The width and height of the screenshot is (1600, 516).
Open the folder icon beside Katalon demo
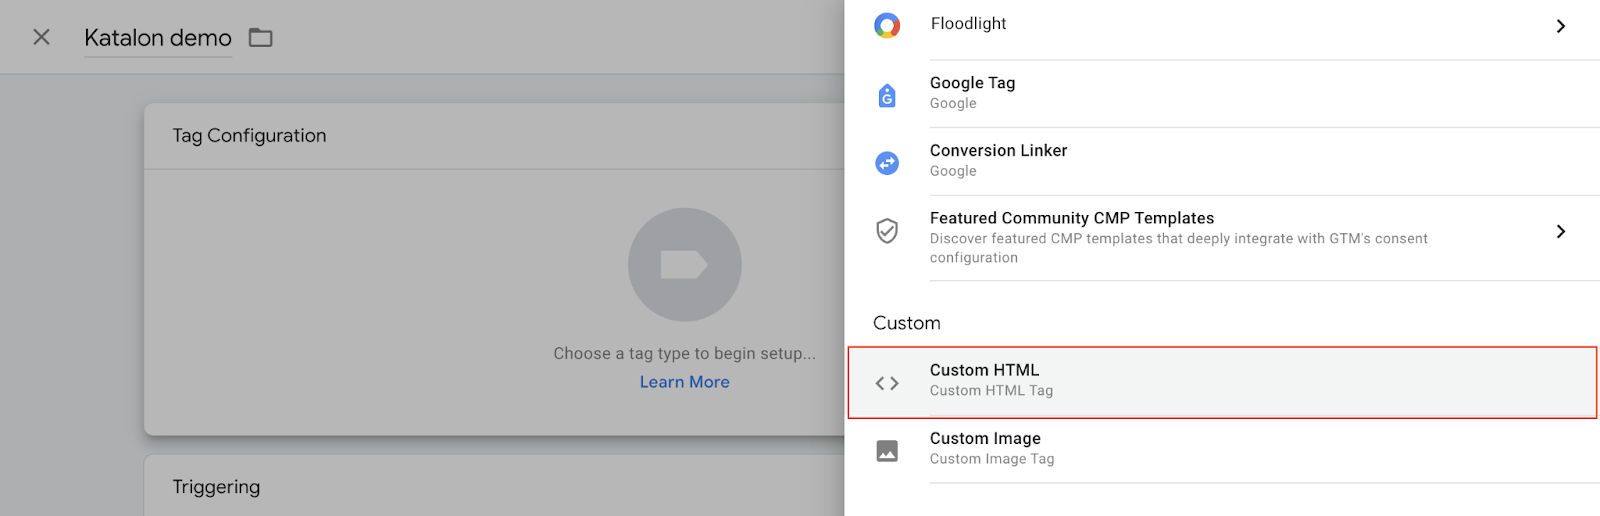(x=261, y=38)
